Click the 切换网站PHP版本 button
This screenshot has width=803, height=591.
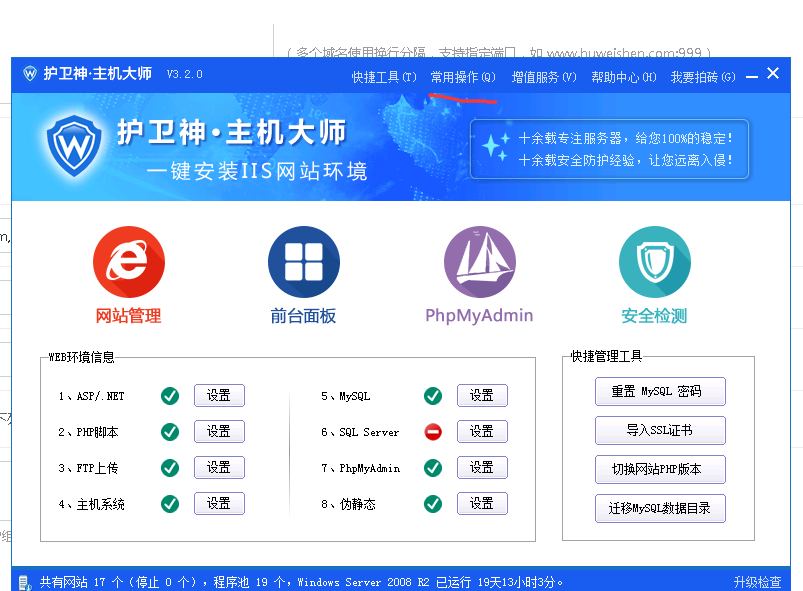(660, 469)
